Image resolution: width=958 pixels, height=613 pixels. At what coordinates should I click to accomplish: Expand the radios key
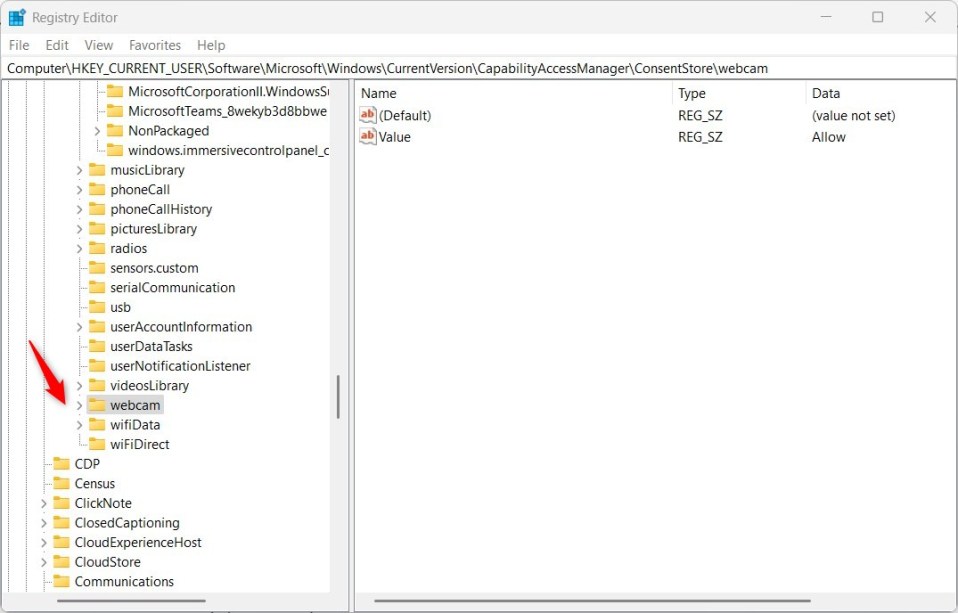click(79, 249)
